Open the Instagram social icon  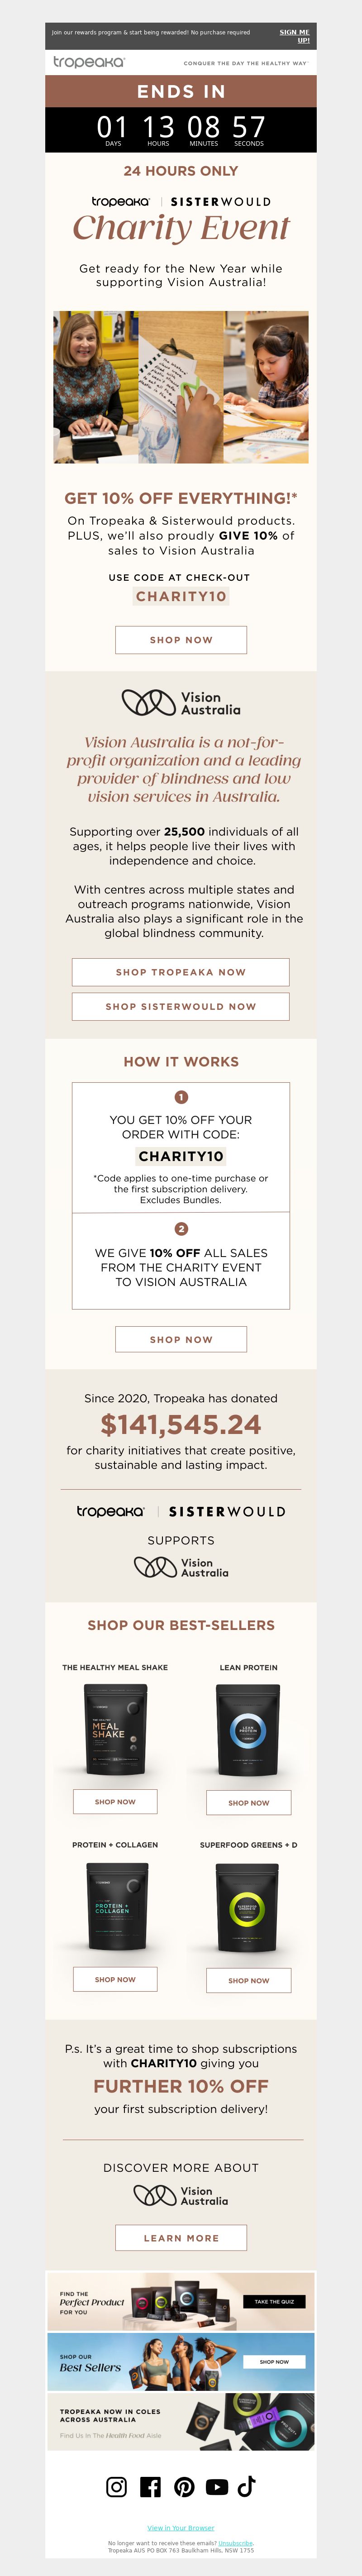117,2486
